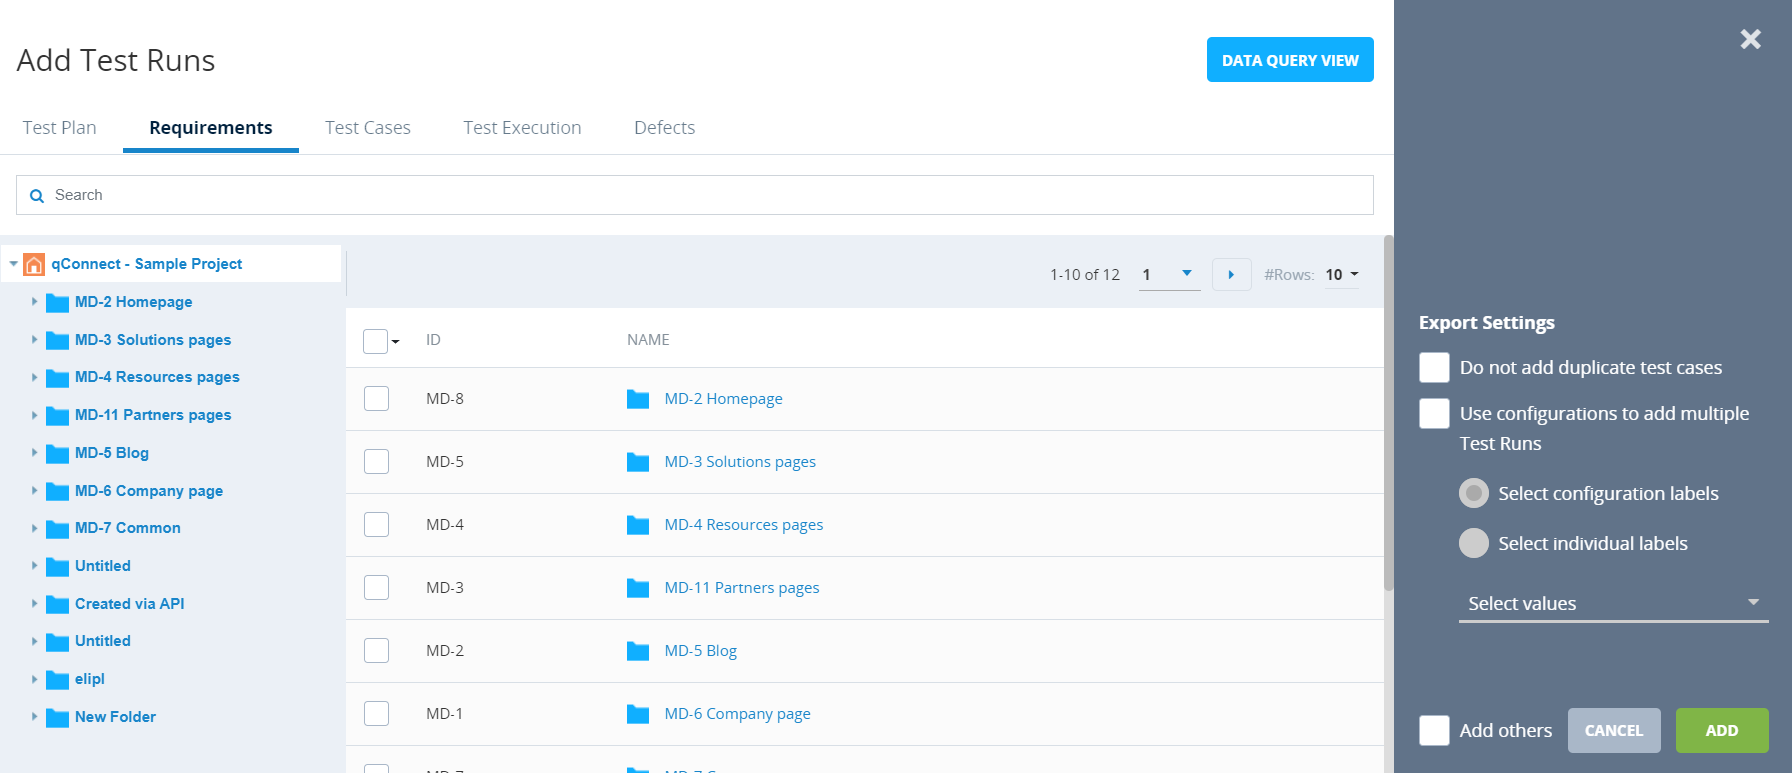Click the next page arrow button
This screenshot has height=773, width=1792.
pyautogui.click(x=1231, y=275)
